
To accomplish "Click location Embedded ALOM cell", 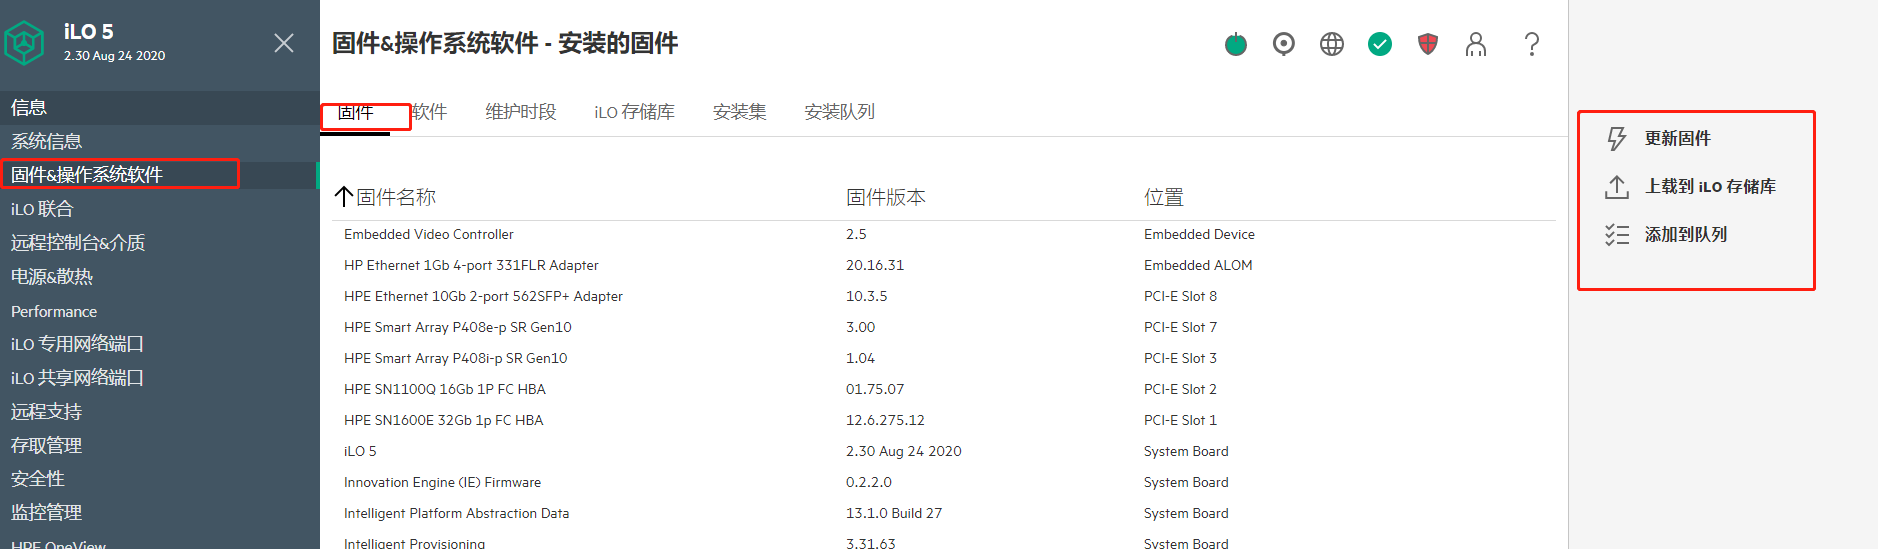I will click(1198, 265).
